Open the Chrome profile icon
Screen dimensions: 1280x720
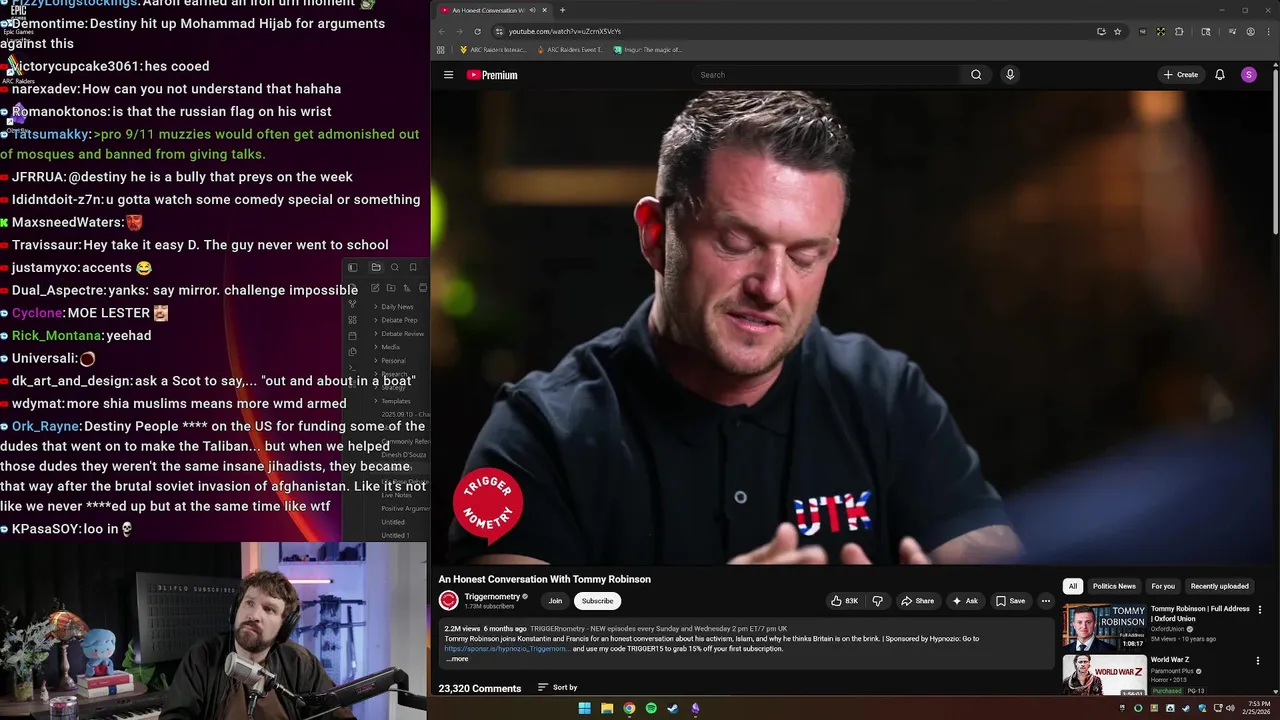1250,31
